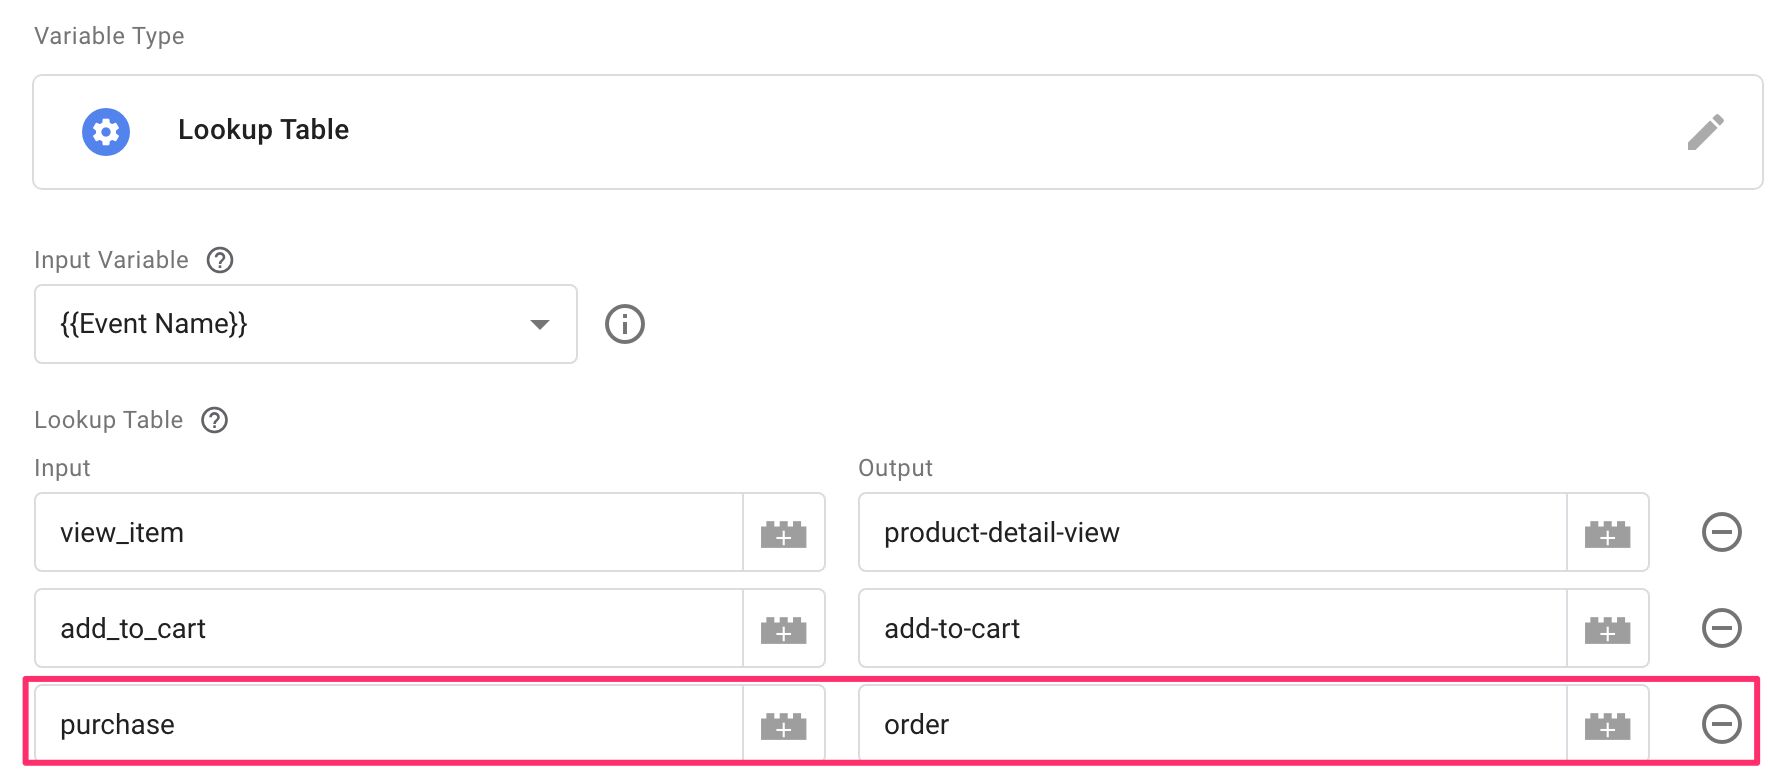Insert variable into view_item input field

click(x=784, y=533)
